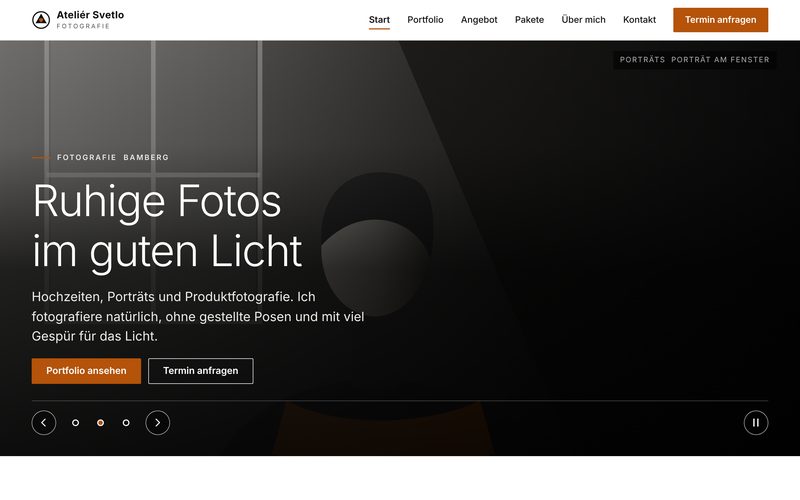Advance to next slide arrow
Screen dimensions: 800x500
[x=158, y=422]
